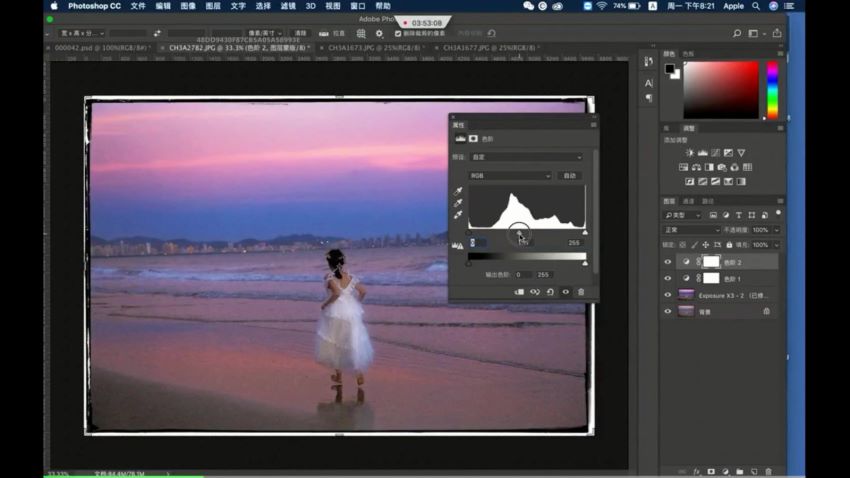The image size is (850, 478).
Task: Switch to 000042.psd document tab
Action: click(x=101, y=48)
